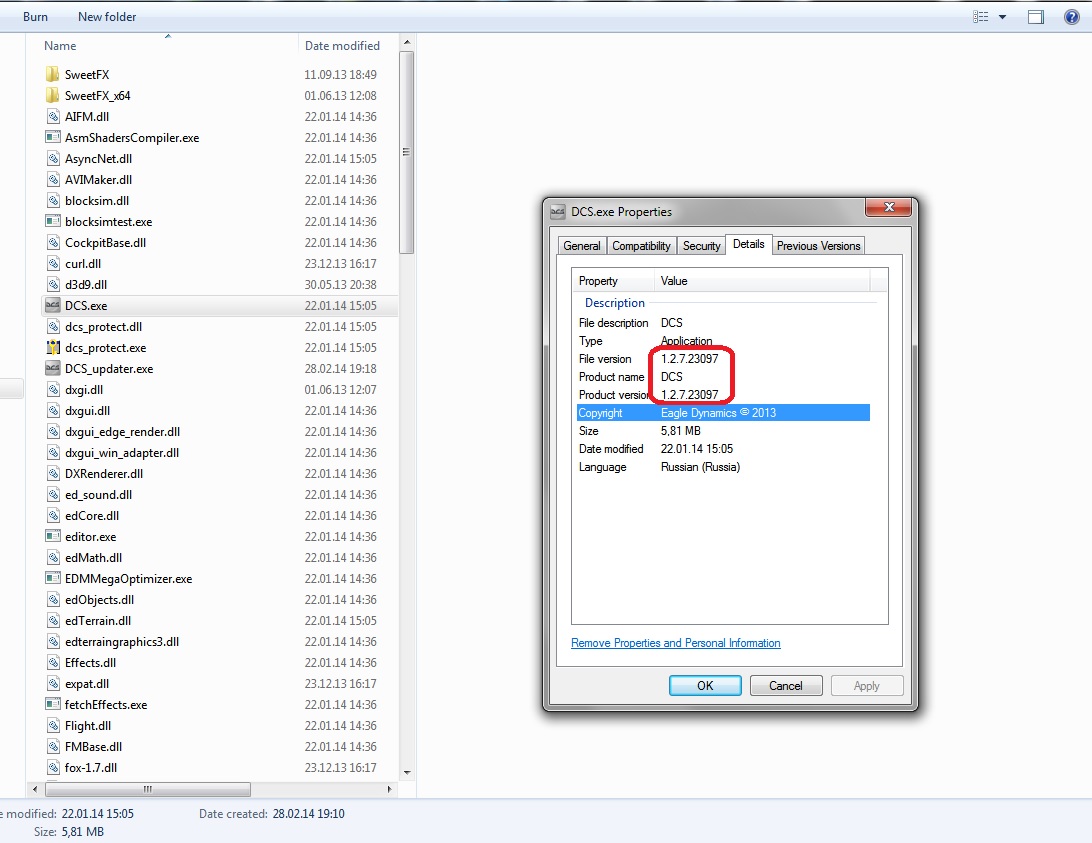This screenshot has width=1092, height=843.
Task: Click the fox-1.7.dll file icon
Action: coord(52,767)
